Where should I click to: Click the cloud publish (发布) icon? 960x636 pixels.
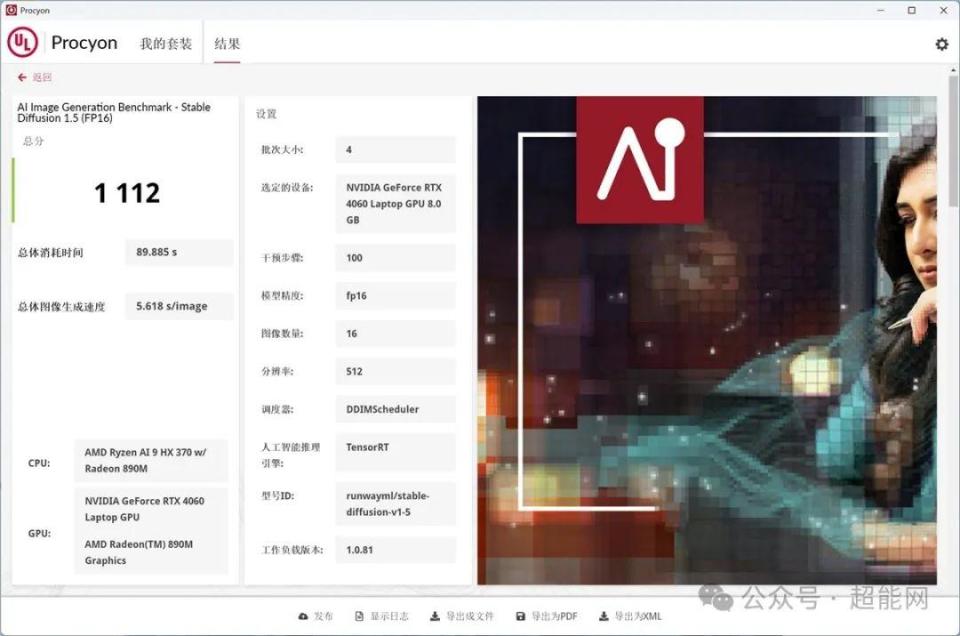pyautogui.click(x=302, y=616)
